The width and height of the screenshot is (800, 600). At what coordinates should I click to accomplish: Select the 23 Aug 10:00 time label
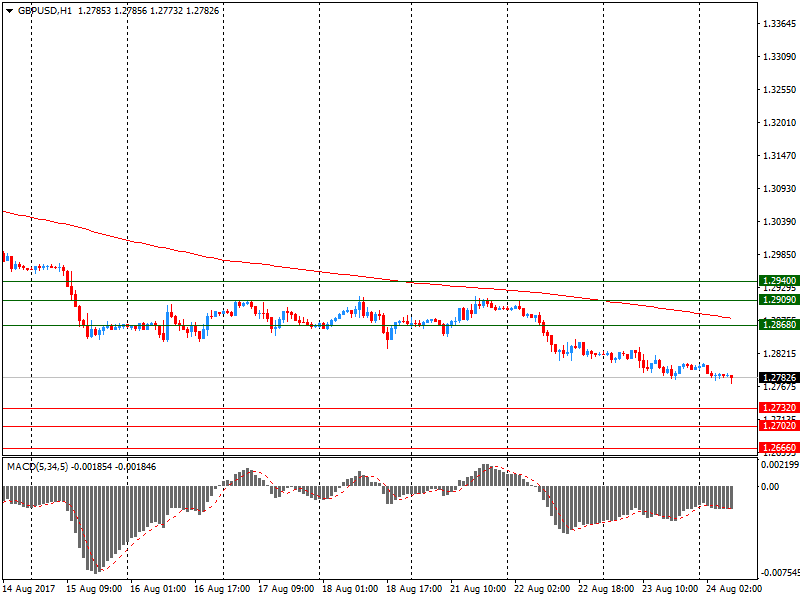coord(670,589)
